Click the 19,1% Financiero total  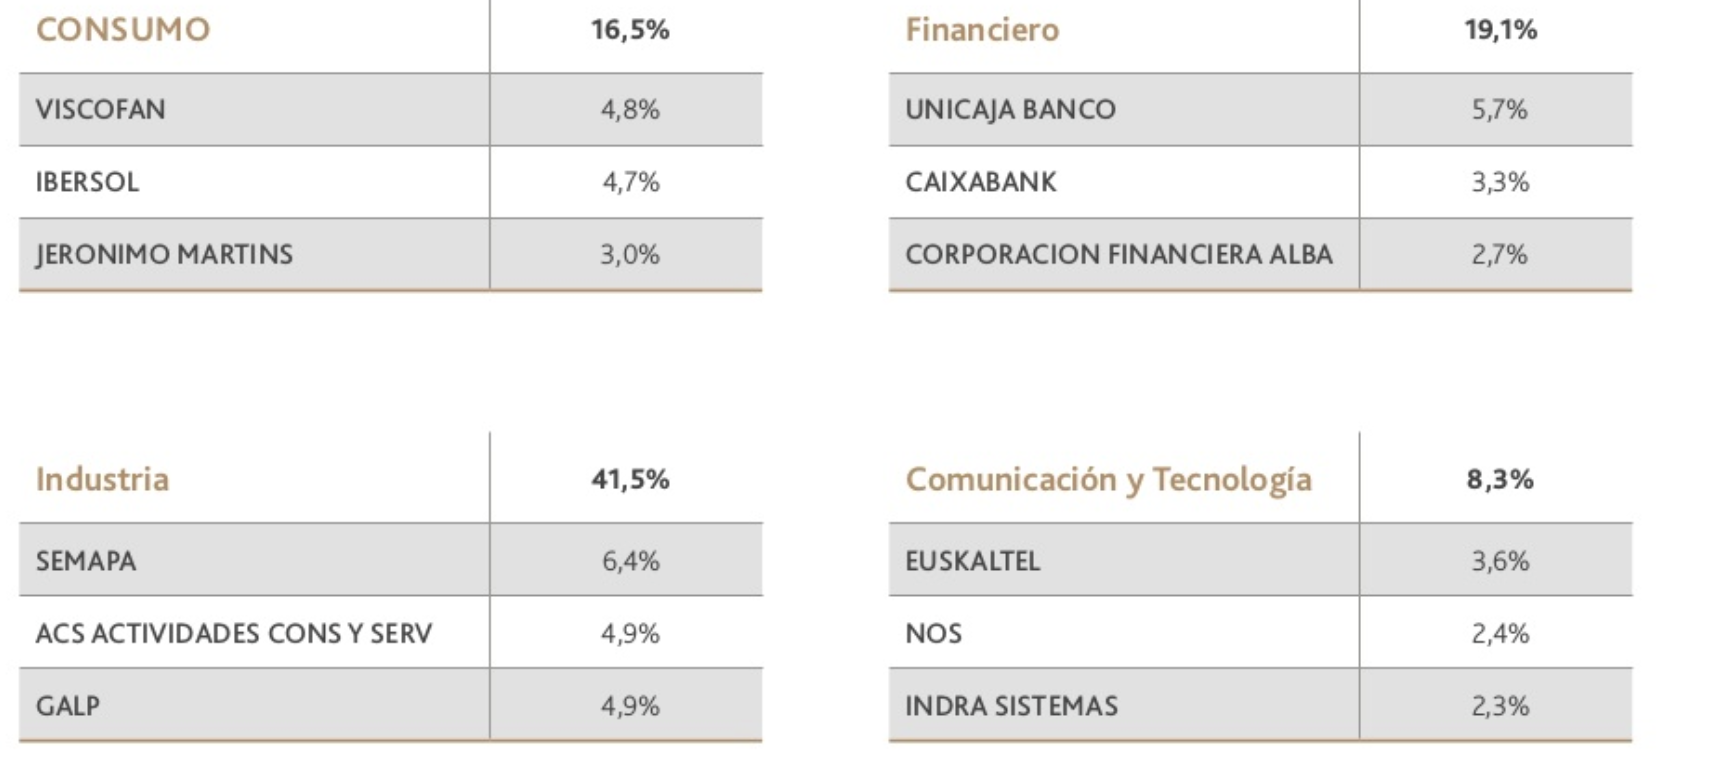pos(1500,29)
